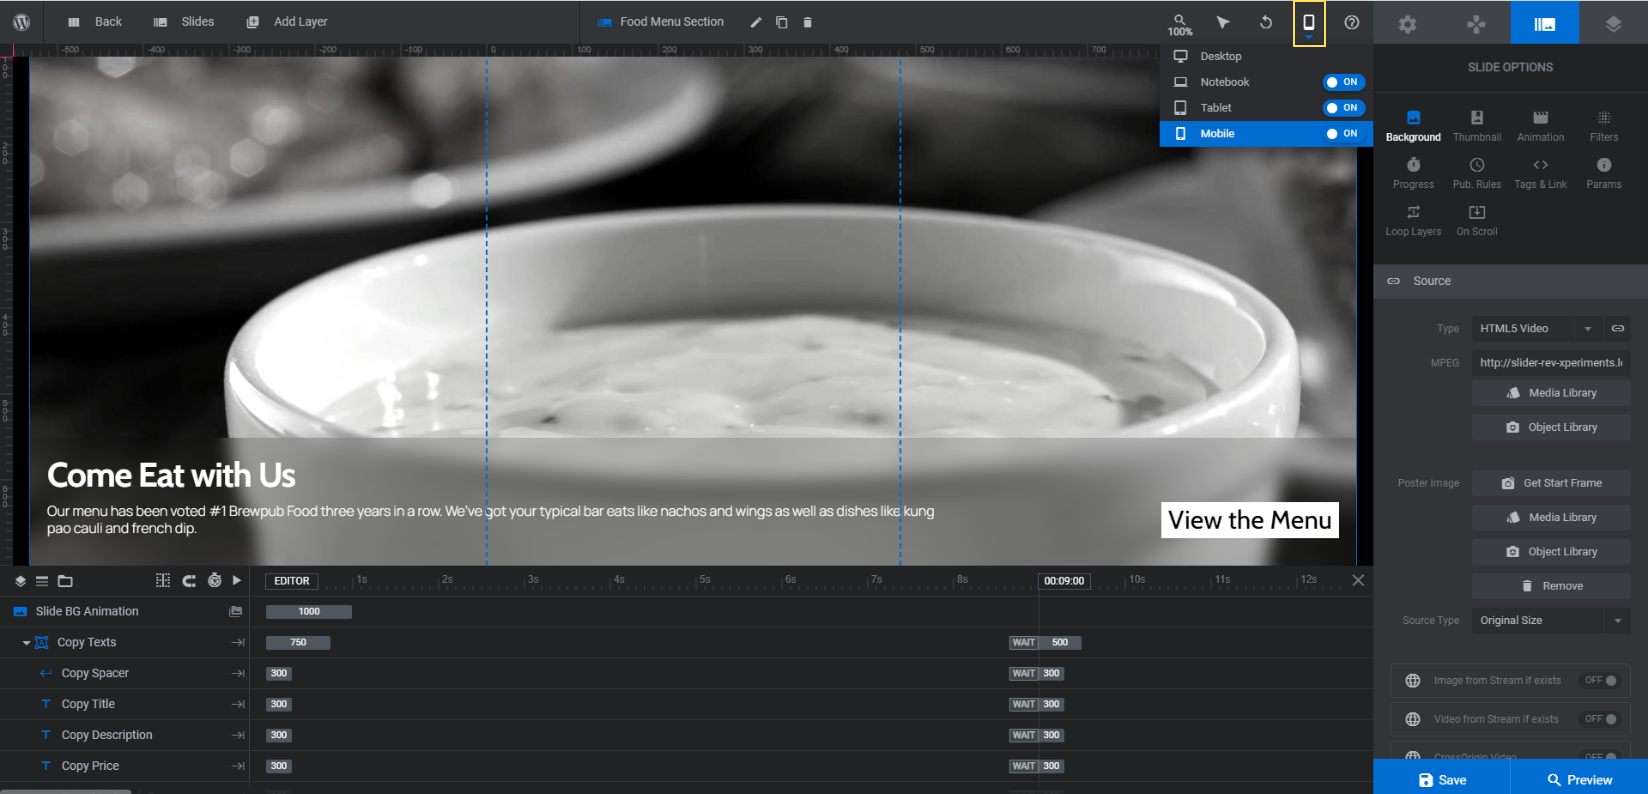Go Back to the slider overview
The width and height of the screenshot is (1648, 794).
(95, 22)
